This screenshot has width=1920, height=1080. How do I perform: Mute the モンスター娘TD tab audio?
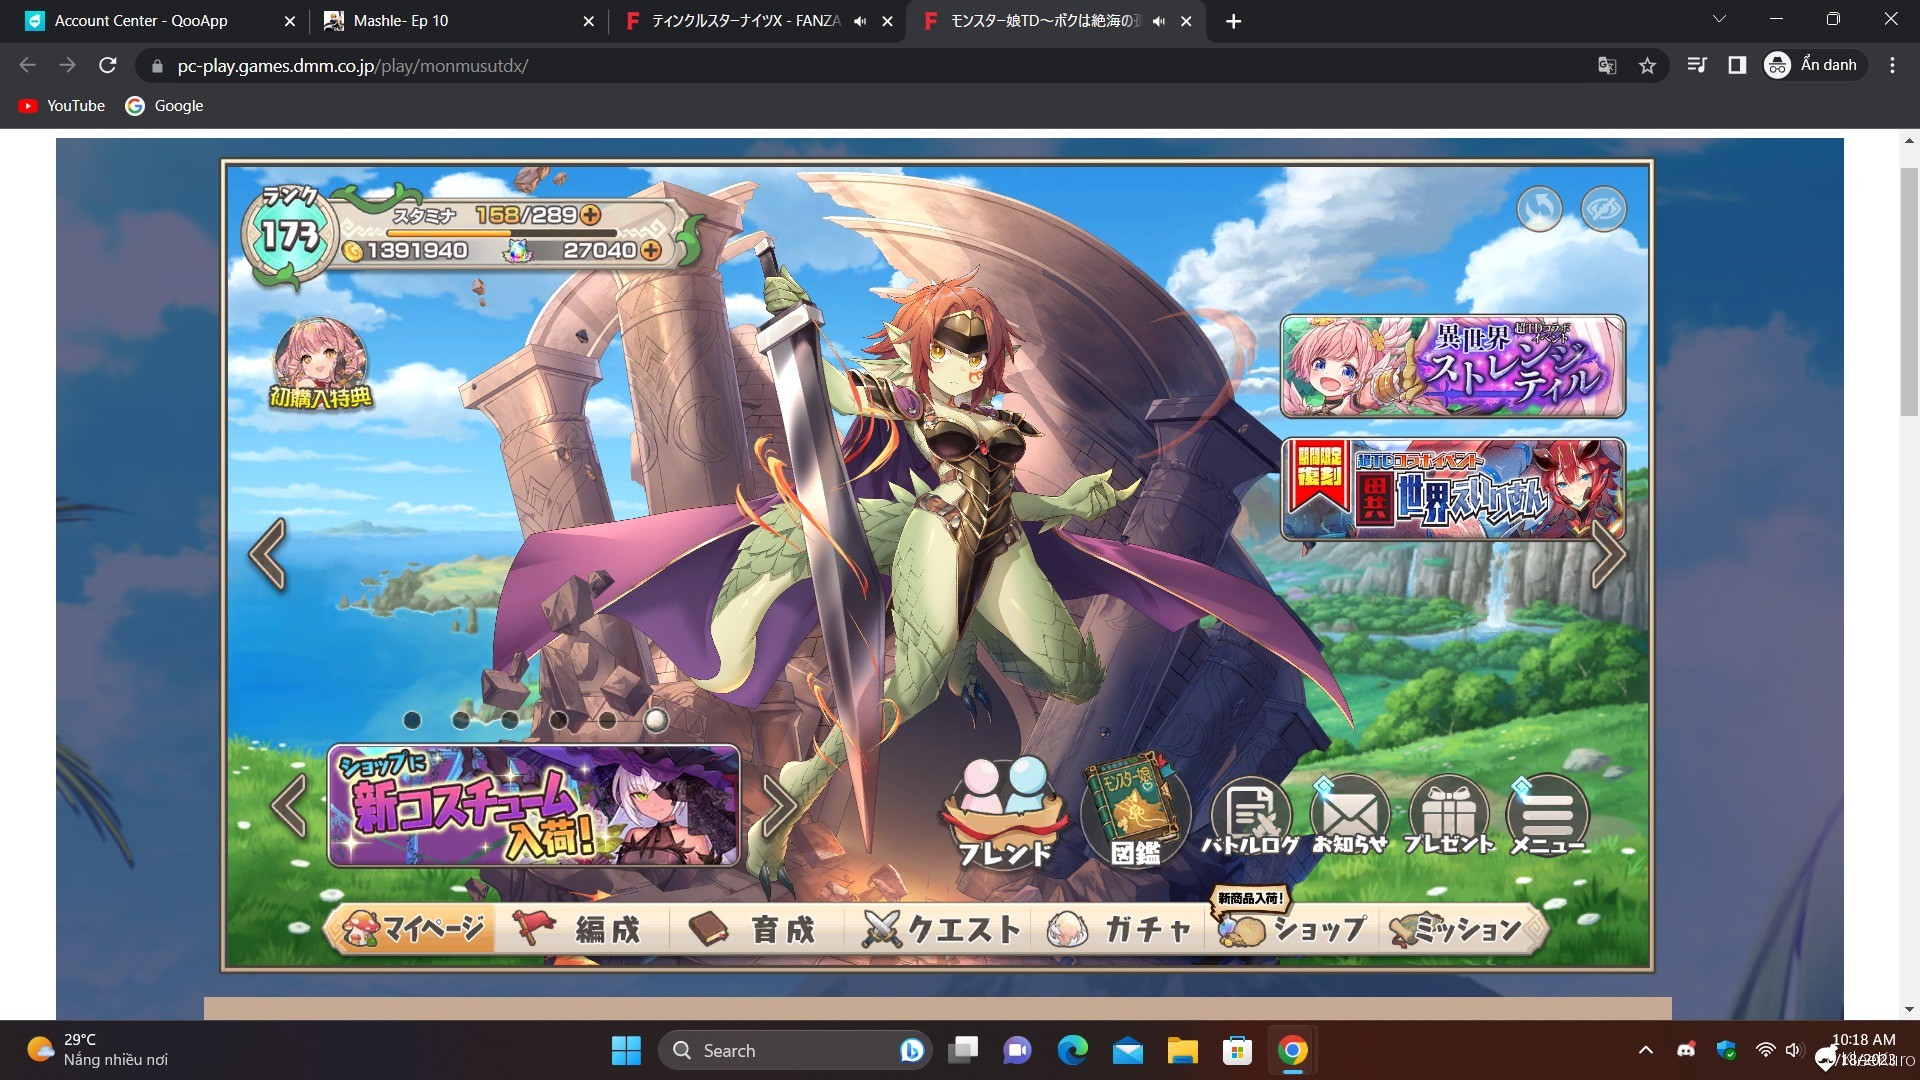click(x=1158, y=21)
